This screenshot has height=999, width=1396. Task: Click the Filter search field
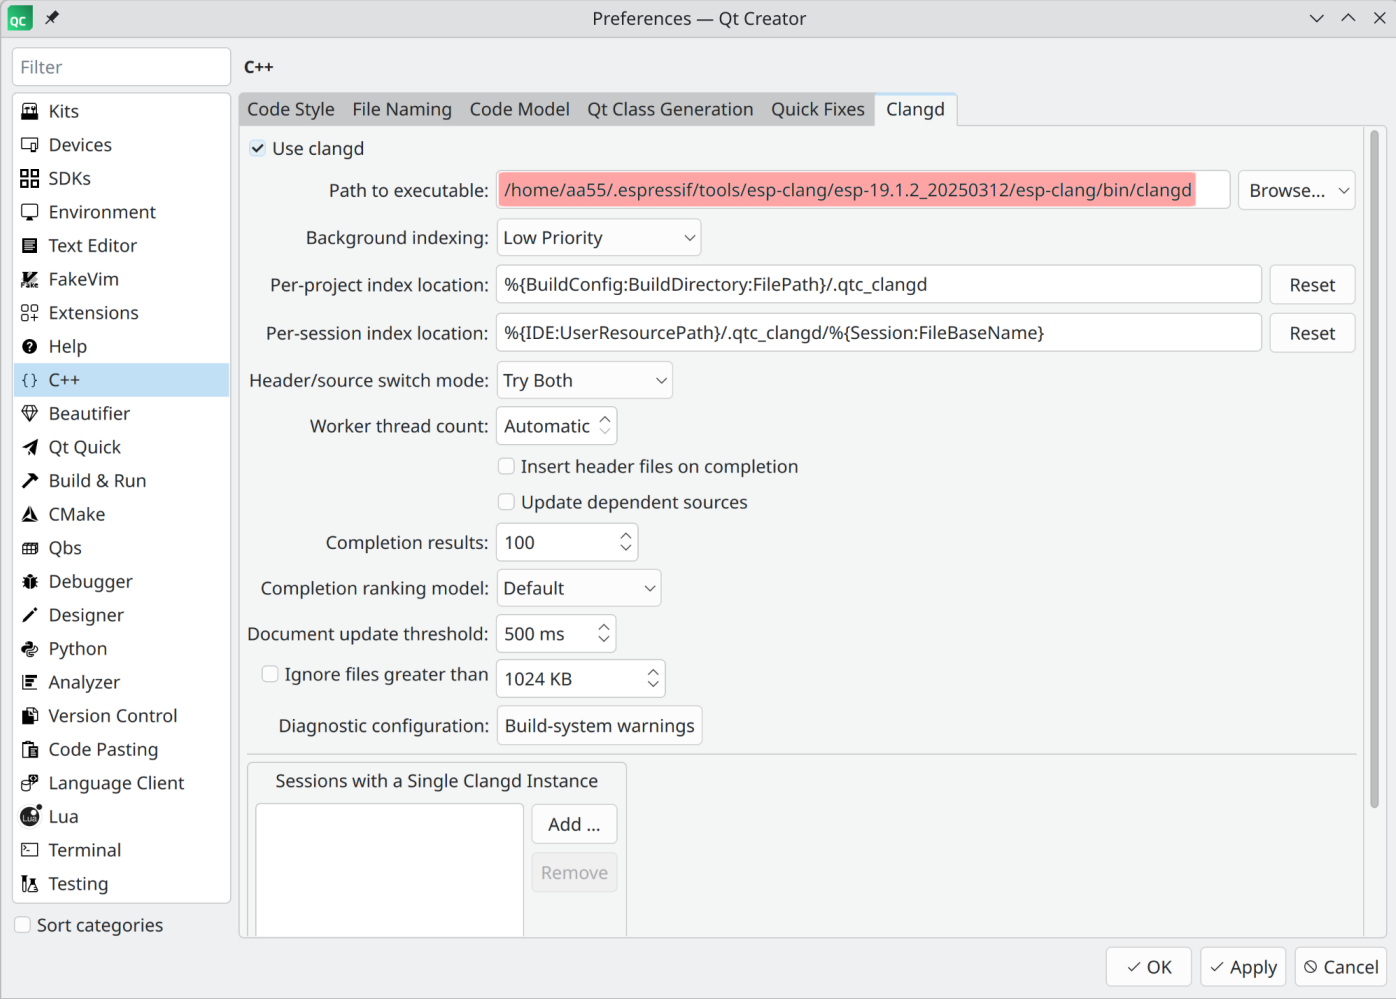(121, 66)
